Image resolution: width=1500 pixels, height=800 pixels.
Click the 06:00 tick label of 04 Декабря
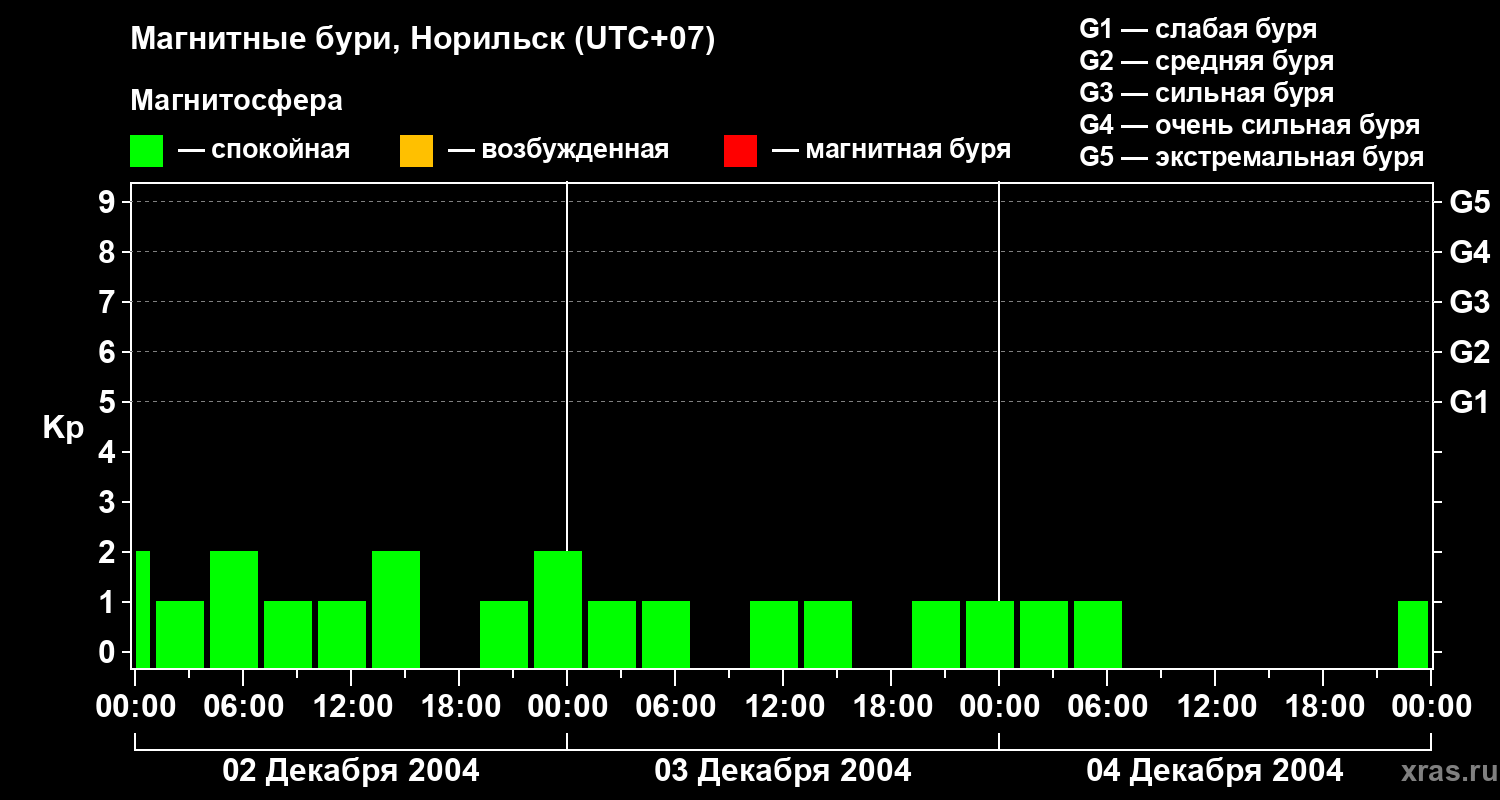click(1106, 707)
